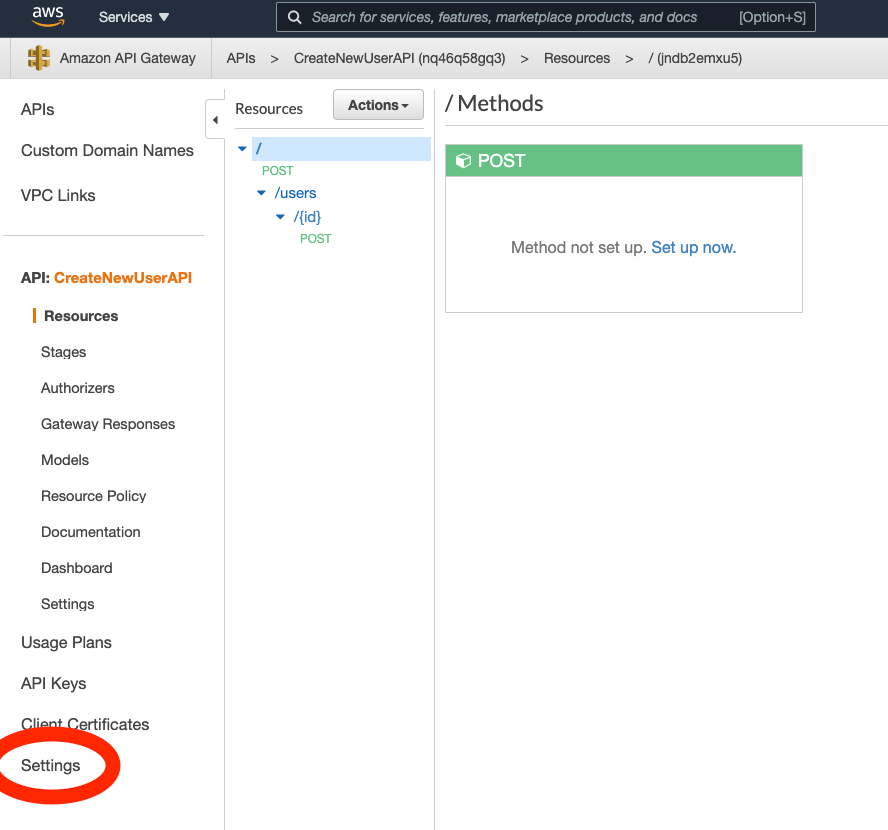Viewport: 888px width, 830px height.
Task: Click the POST method cube icon
Action: 463,161
